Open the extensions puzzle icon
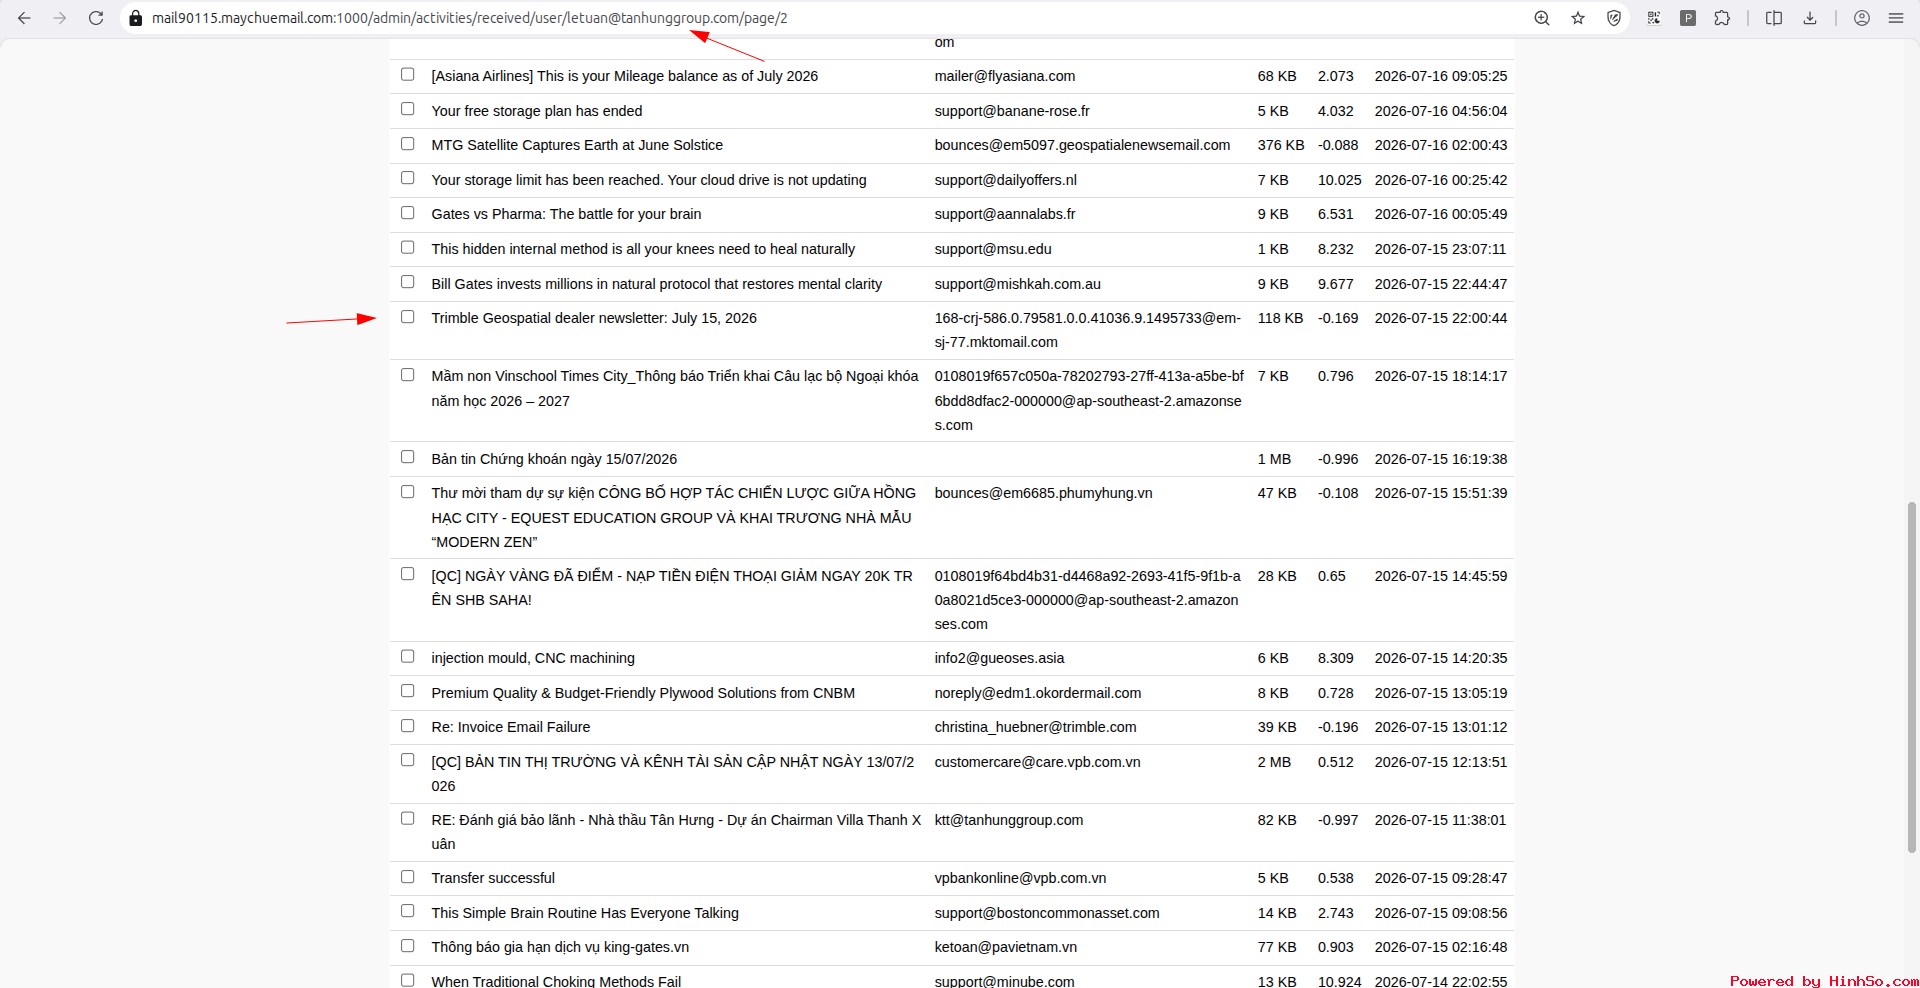Image resolution: width=1920 pixels, height=988 pixels. 1722,18
